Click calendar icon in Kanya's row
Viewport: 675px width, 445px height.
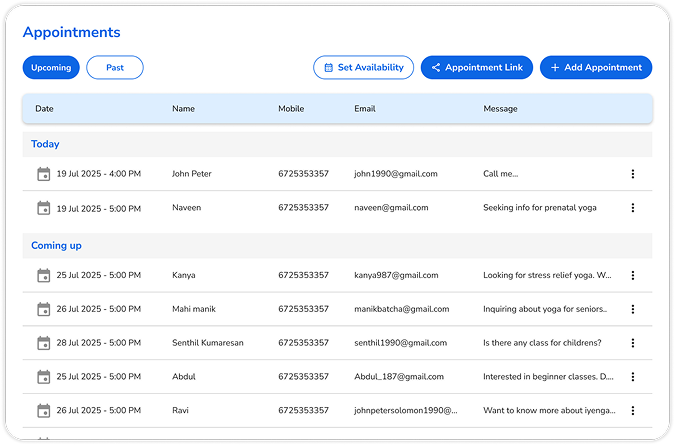(43, 275)
